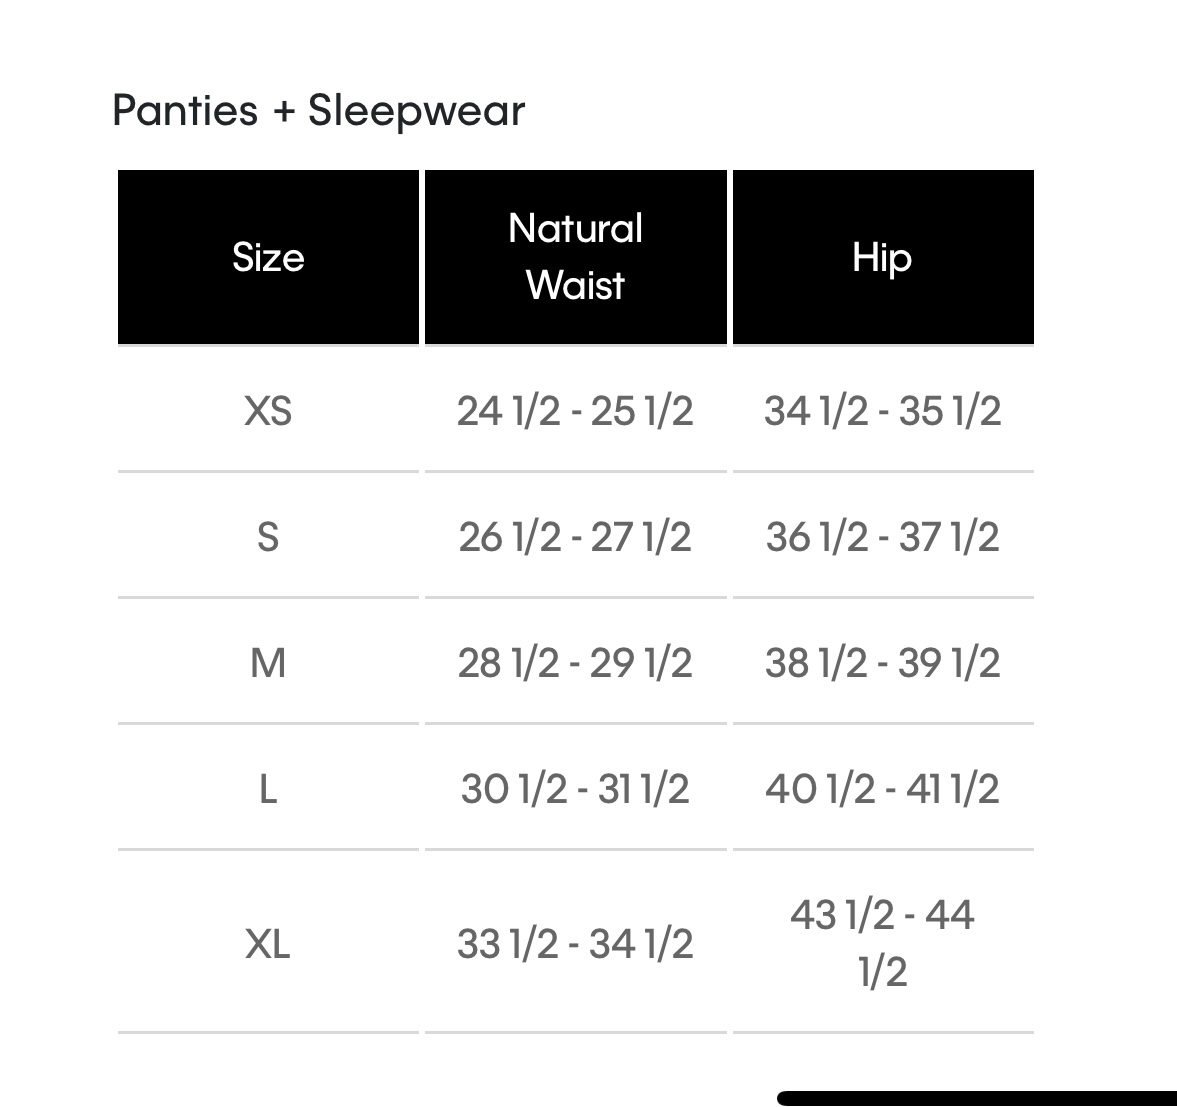Screen dimensions: 1177x1107
Task: Select the XS size row label
Action: (268, 411)
